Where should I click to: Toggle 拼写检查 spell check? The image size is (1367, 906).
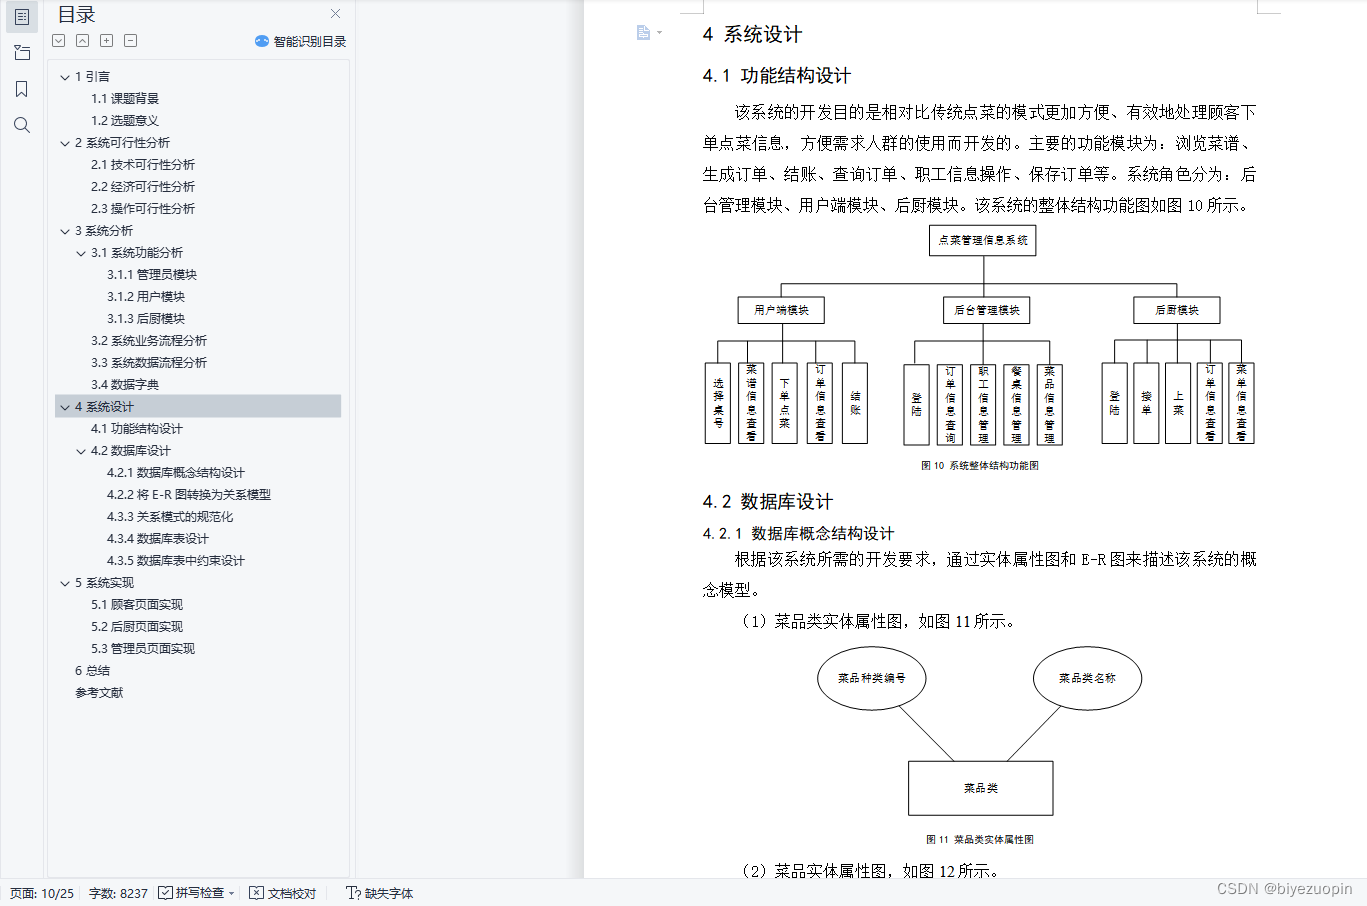191,893
